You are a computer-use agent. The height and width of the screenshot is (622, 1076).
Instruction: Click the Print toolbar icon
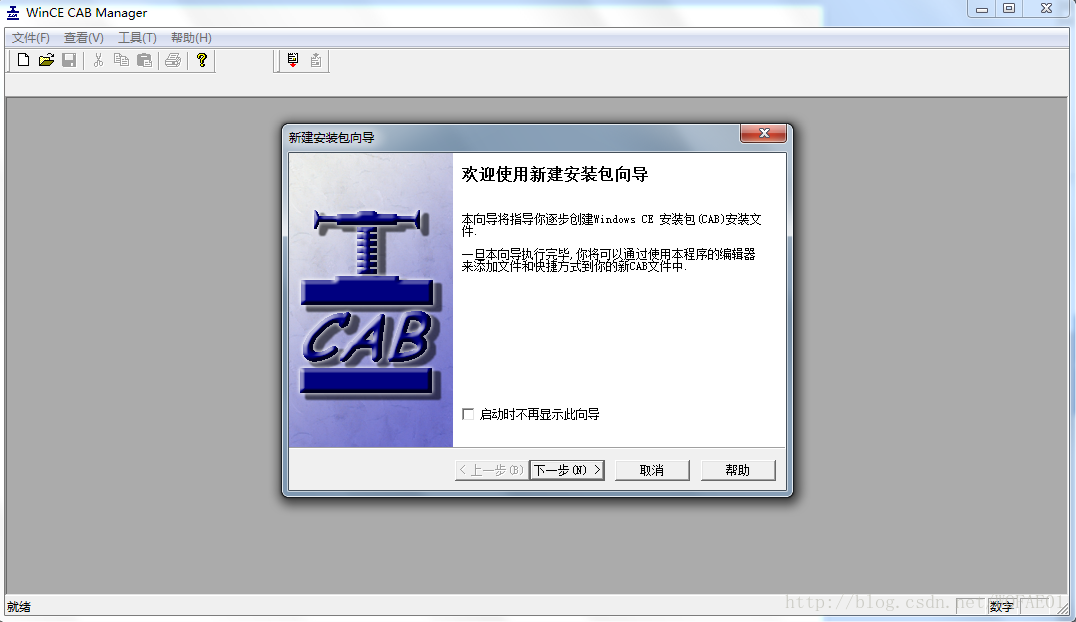point(173,60)
